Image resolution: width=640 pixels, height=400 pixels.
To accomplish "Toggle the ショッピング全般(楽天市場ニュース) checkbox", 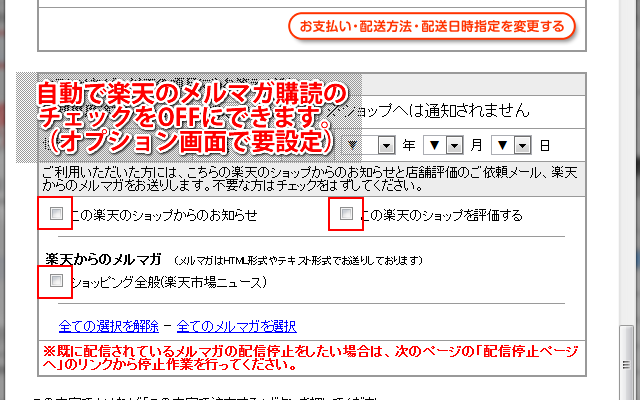I will [56, 281].
